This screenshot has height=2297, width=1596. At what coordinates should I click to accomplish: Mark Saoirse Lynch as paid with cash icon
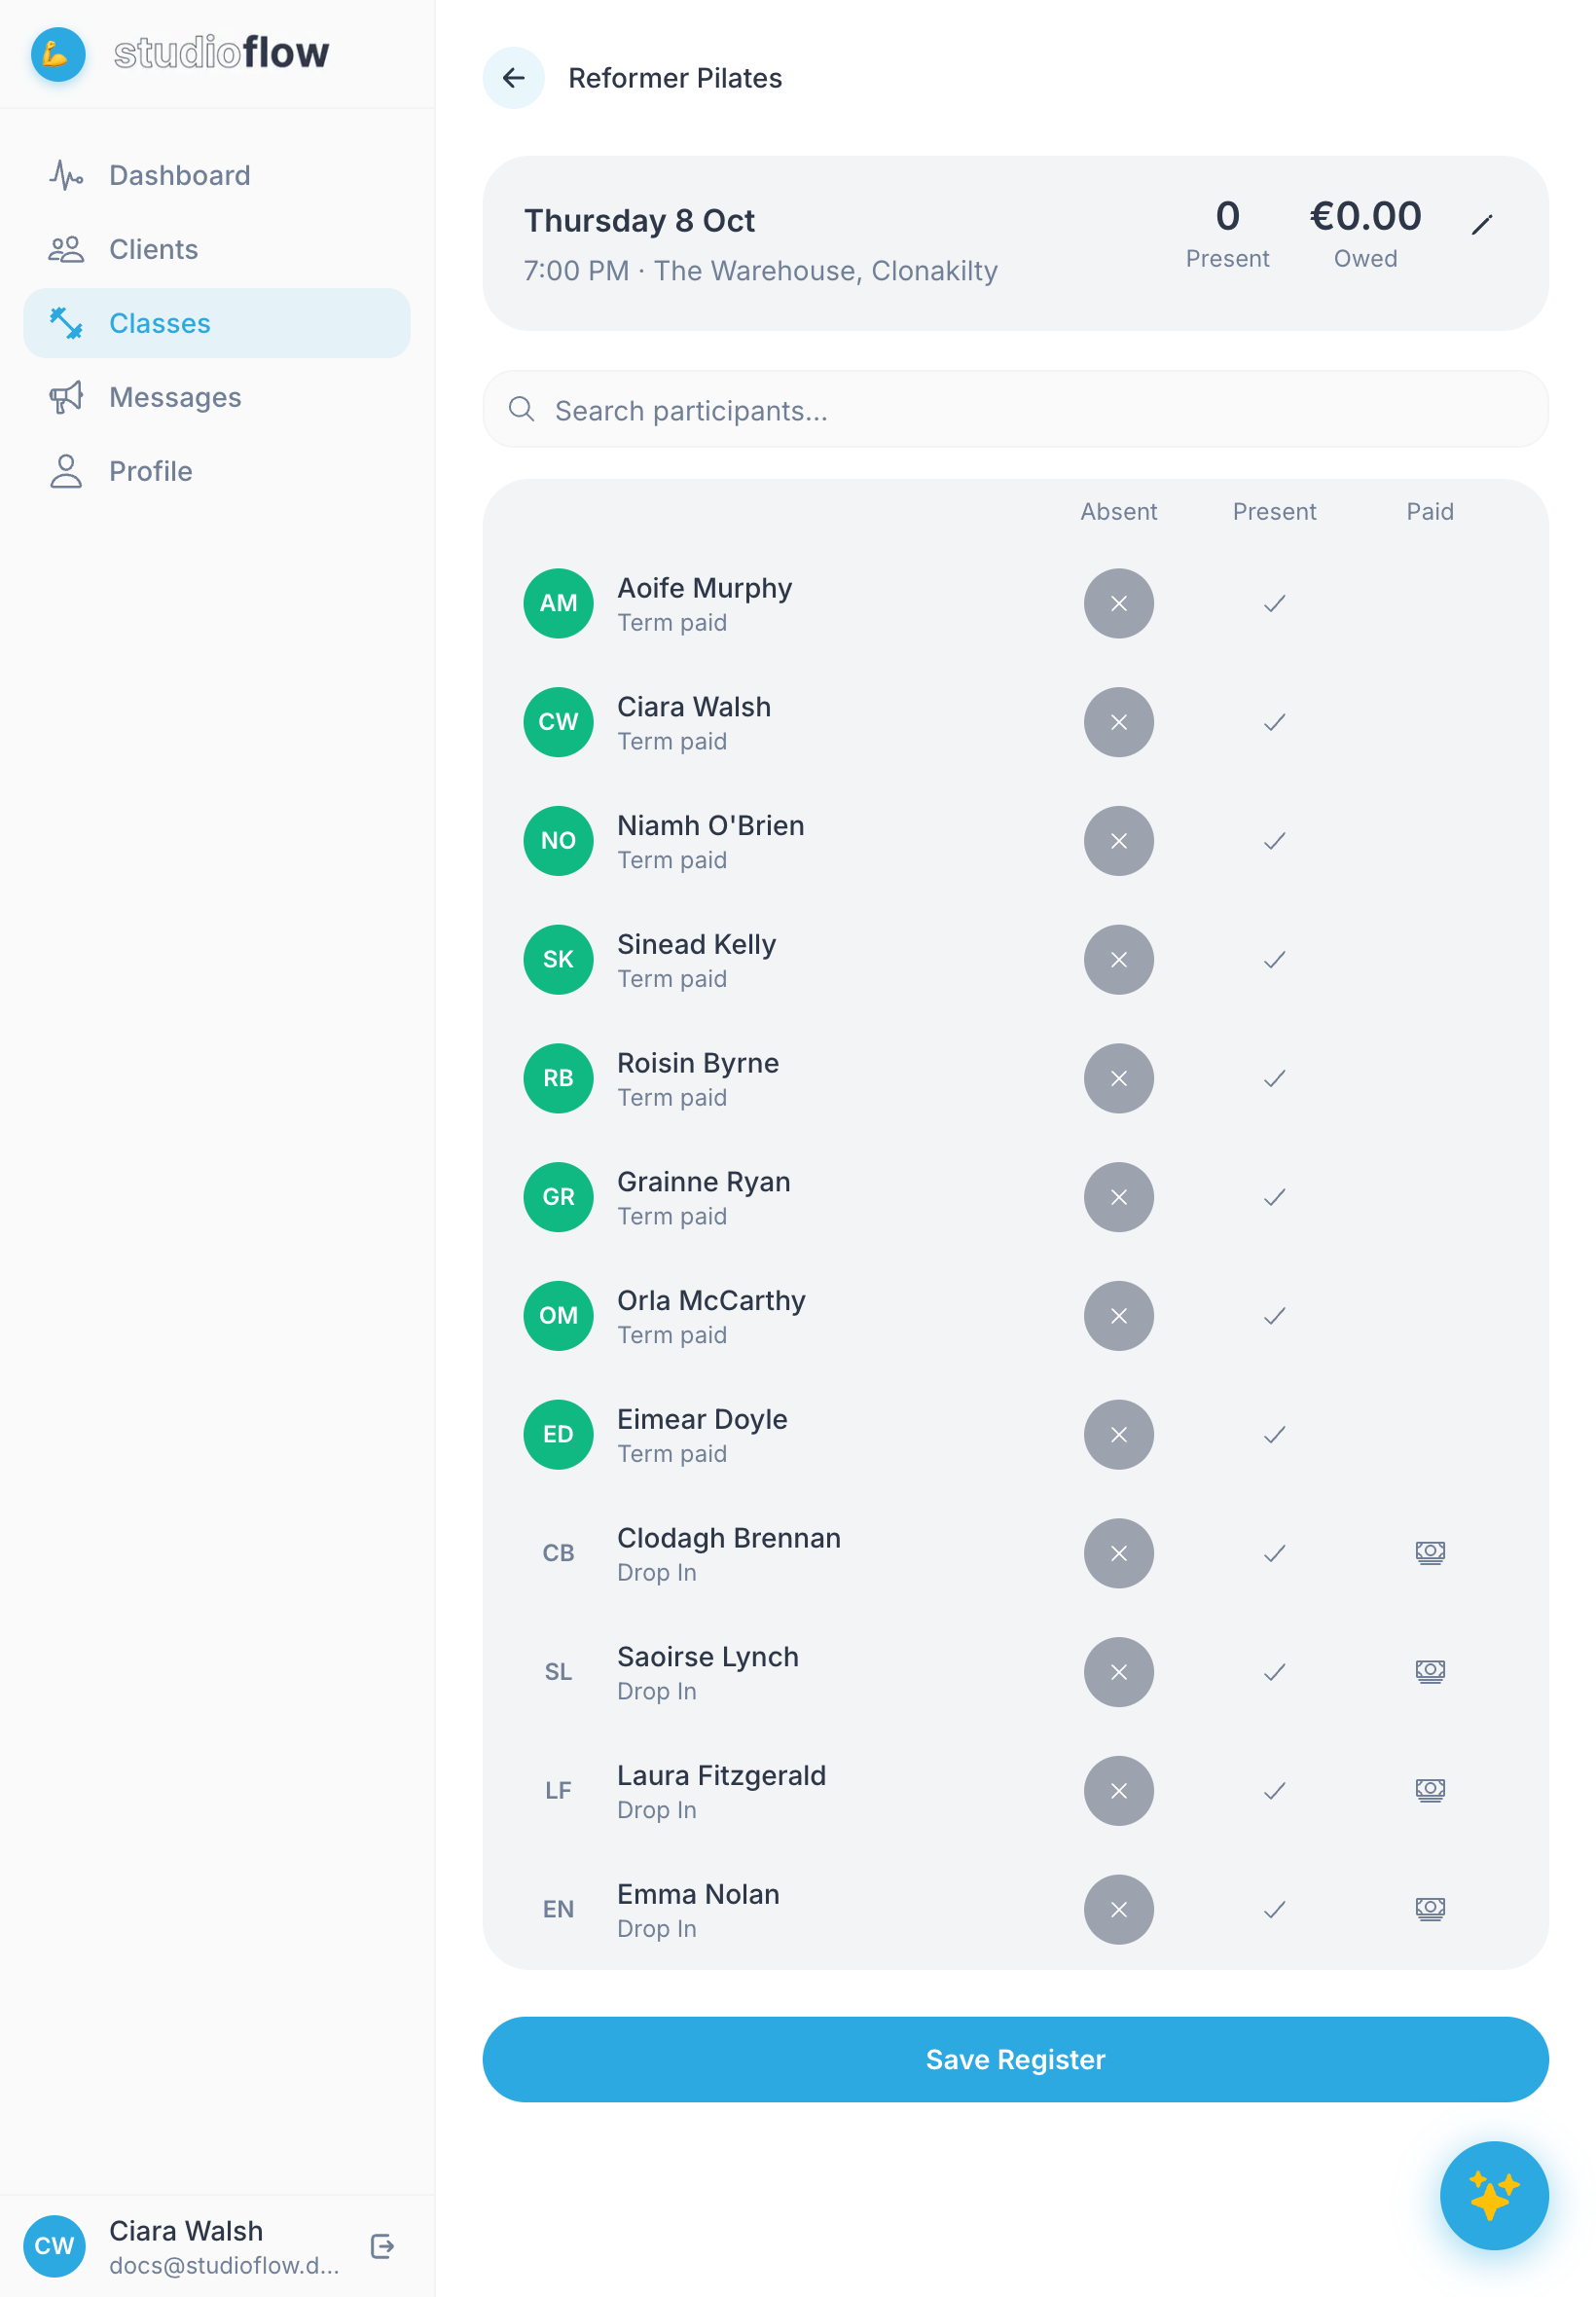(1429, 1671)
